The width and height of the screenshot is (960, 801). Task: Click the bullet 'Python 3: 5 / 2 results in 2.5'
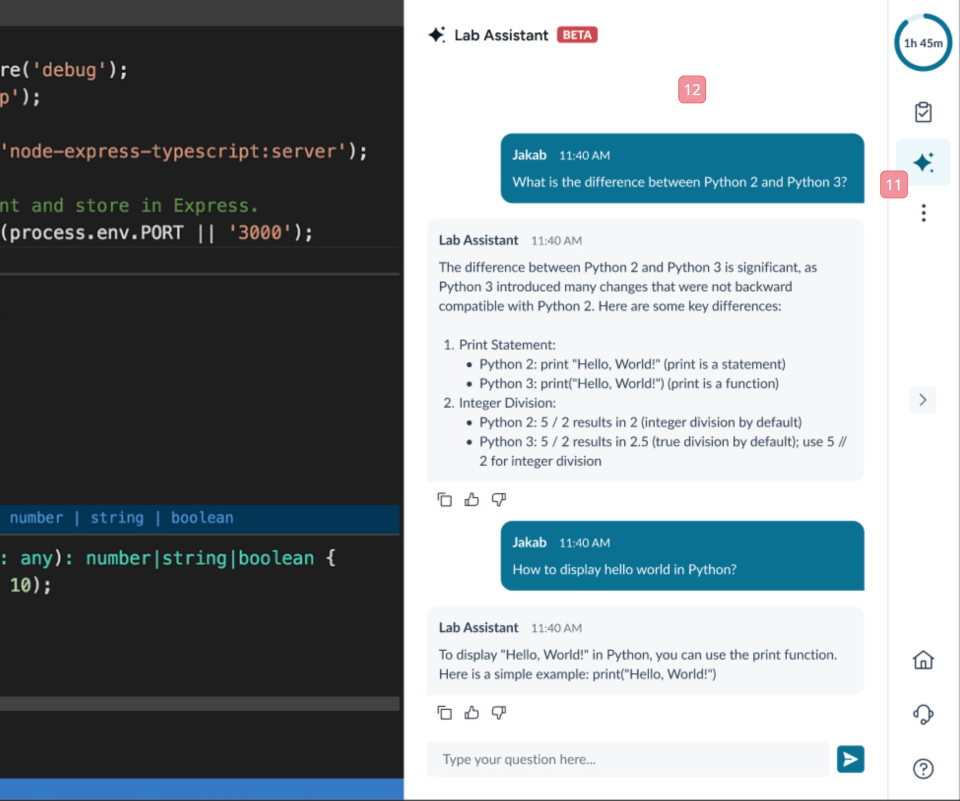pos(663,451)
